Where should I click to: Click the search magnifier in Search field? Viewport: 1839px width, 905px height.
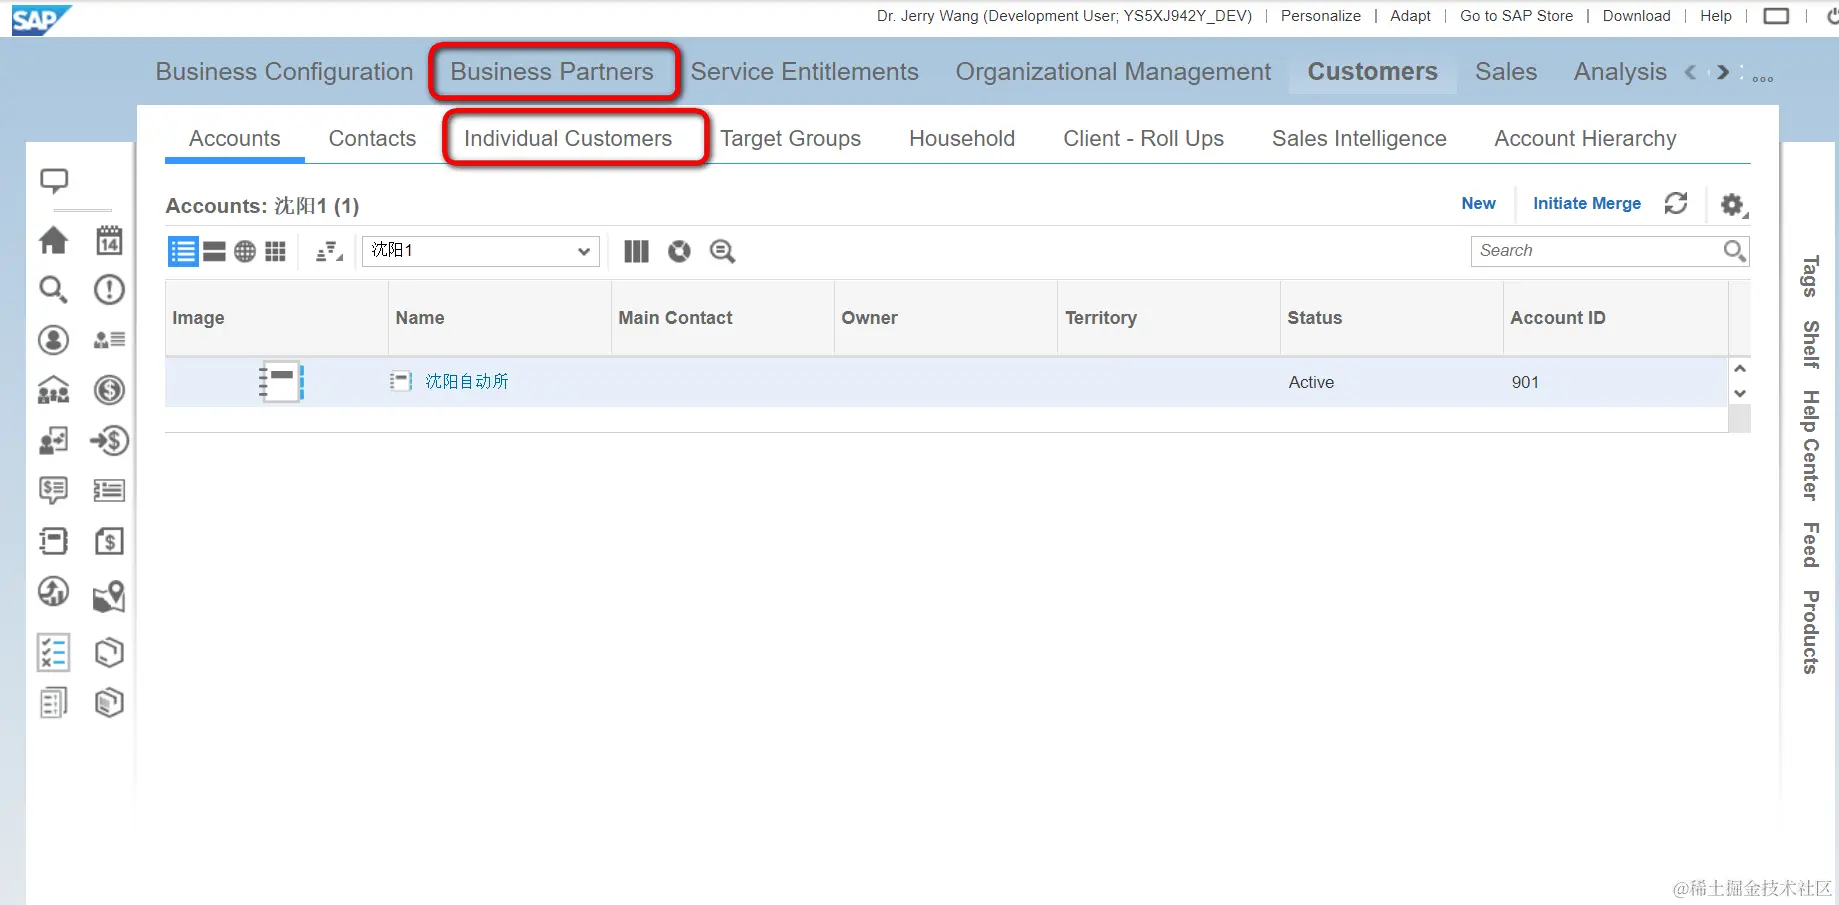click(x=1735, y=251)
